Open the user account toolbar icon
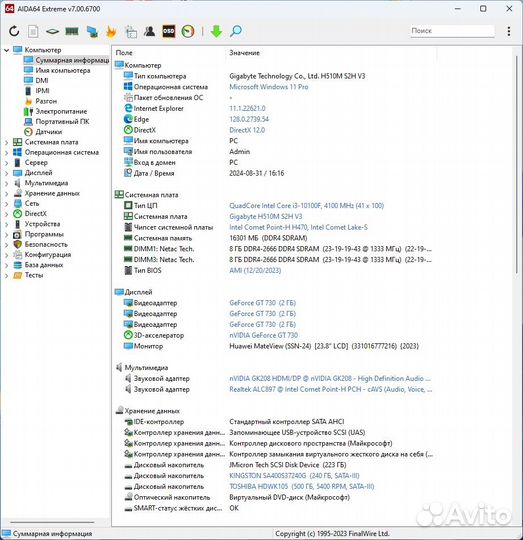523x540 pixels. (149, 31)
